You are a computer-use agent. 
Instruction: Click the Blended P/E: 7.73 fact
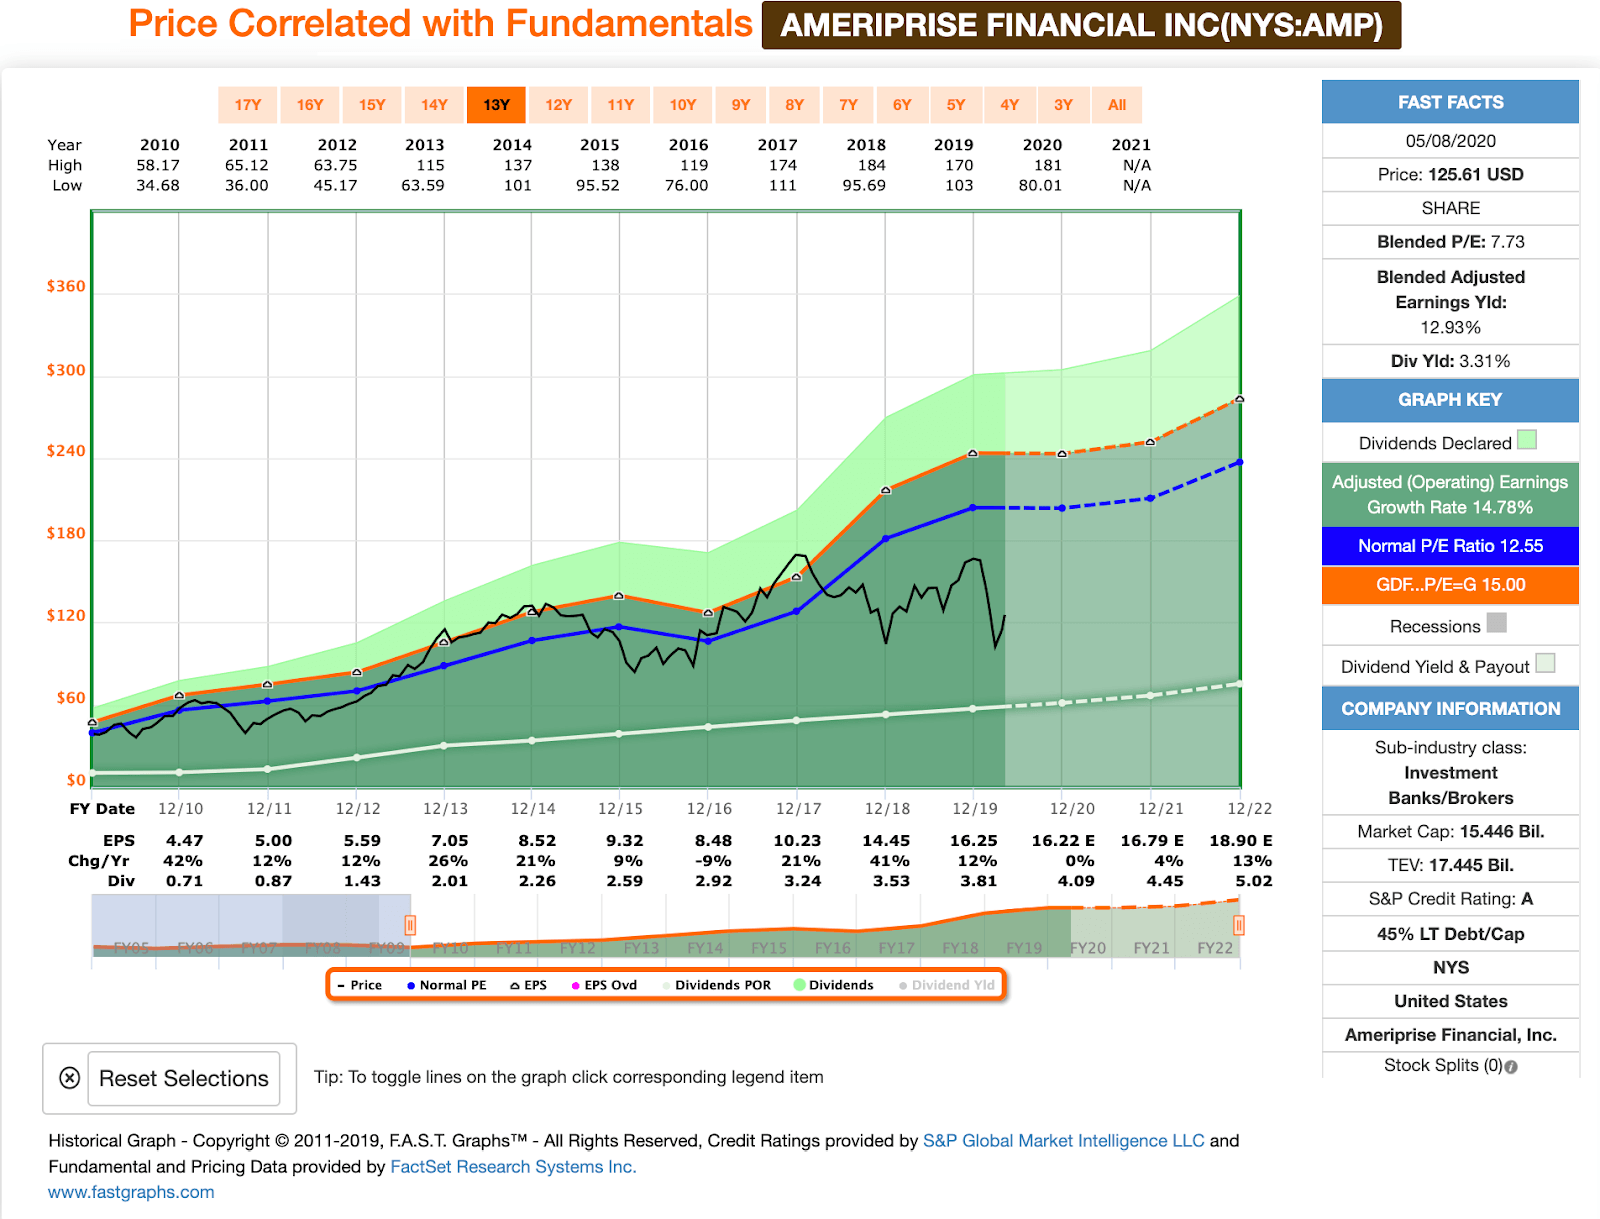[1450, 242]
